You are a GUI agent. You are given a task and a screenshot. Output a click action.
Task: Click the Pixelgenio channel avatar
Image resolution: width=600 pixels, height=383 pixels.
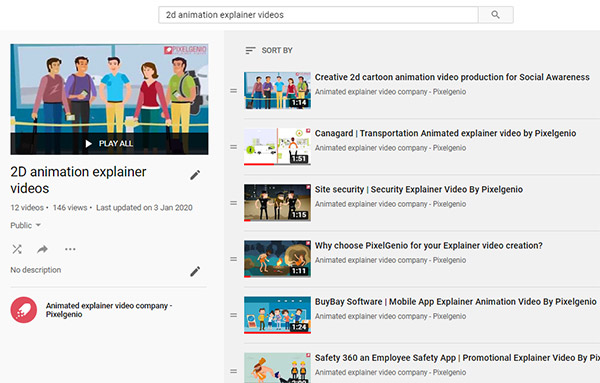24,310
